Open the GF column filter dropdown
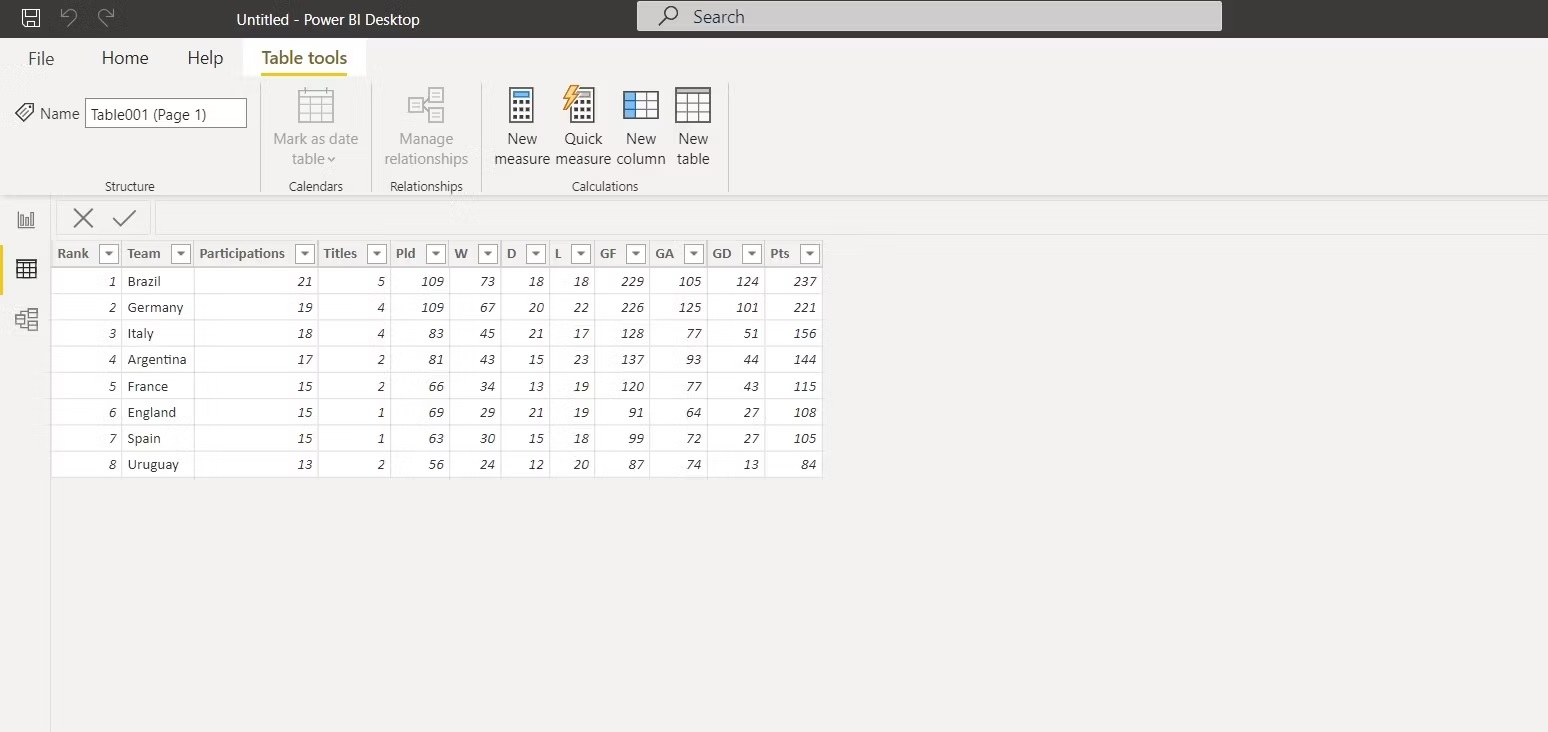 coord(636,254)
